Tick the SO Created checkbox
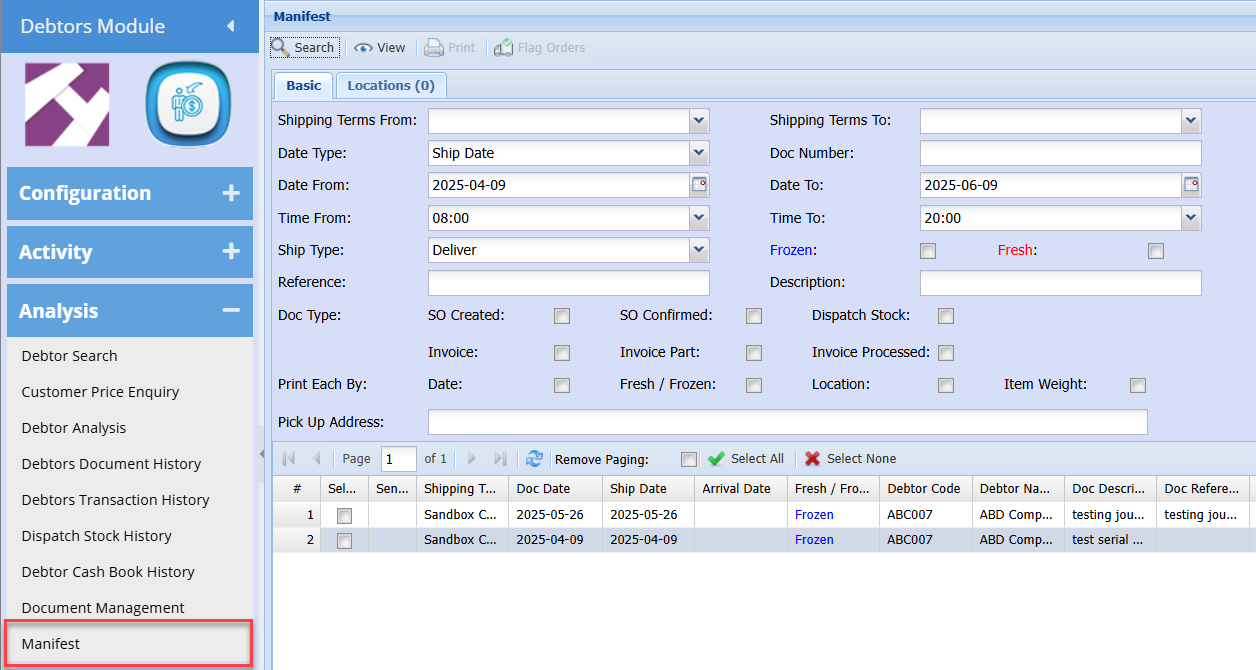Viewport: 1256px width, 670px height. click(562, 316)
